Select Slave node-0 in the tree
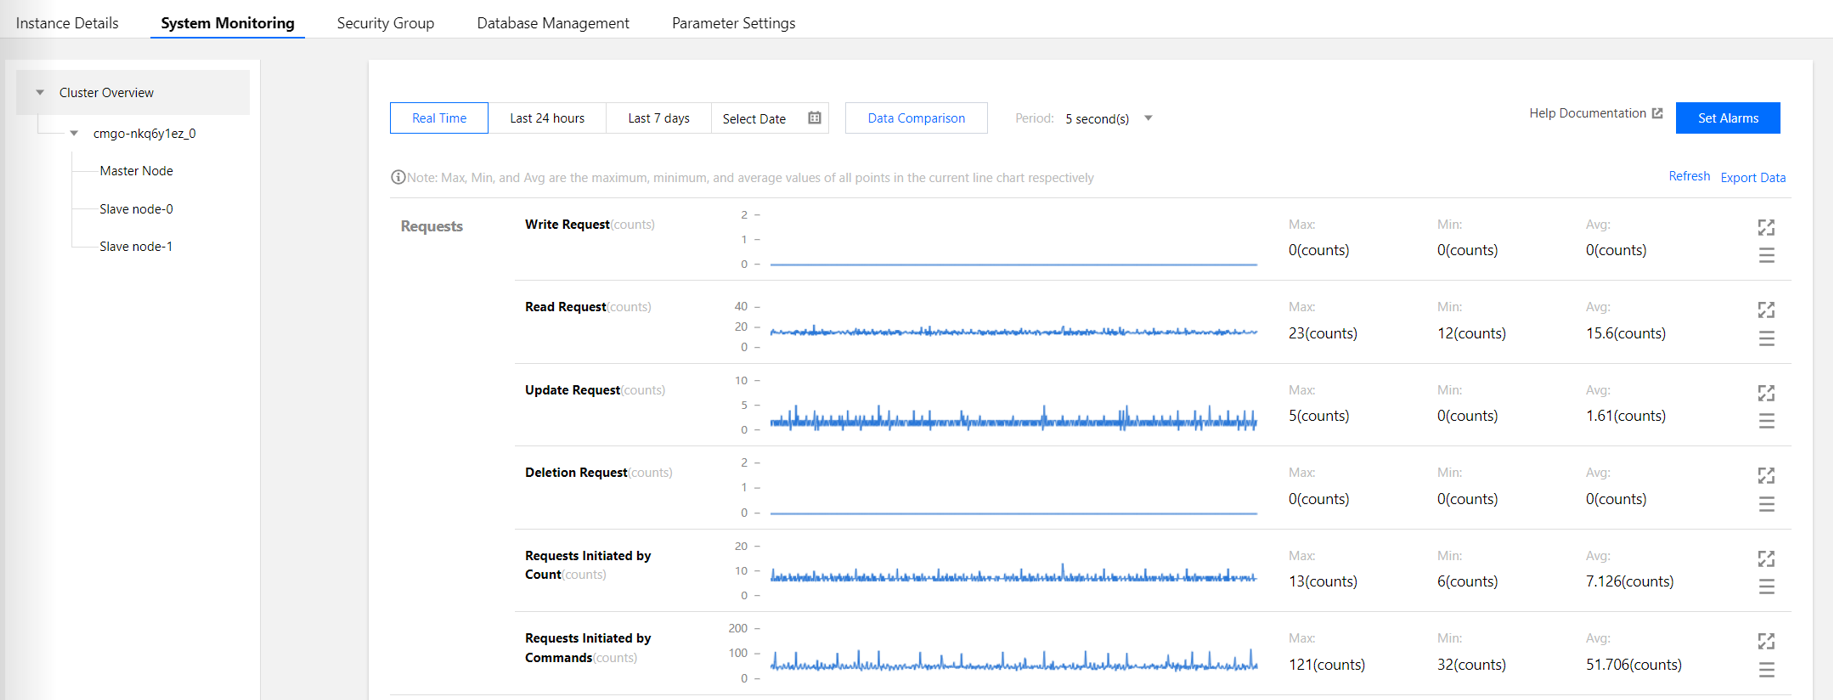The width and height of the screenshot is (1833, 700). [x=136, y=209]
